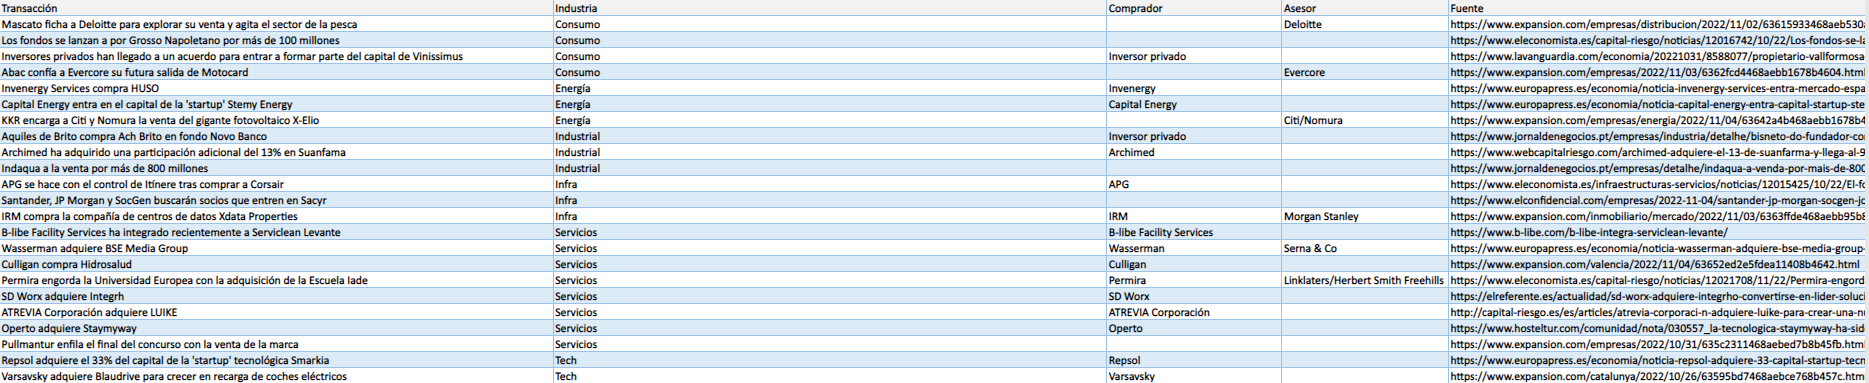This screenshot has width=1869, height=383.
Task: Select the 'Fuente' header cell
Action: (x=1658, y=8)
